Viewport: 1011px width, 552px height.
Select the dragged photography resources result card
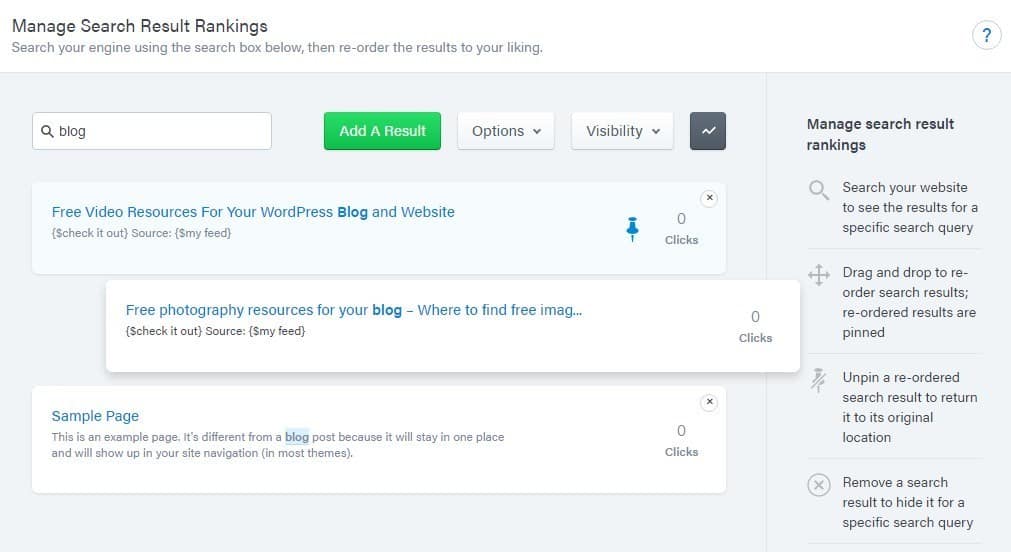[x=453, y=326]
